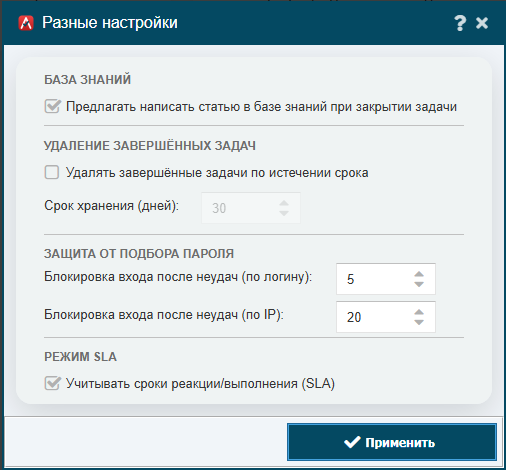Click the login block attempts field showing 5

(x=386, y=279)
